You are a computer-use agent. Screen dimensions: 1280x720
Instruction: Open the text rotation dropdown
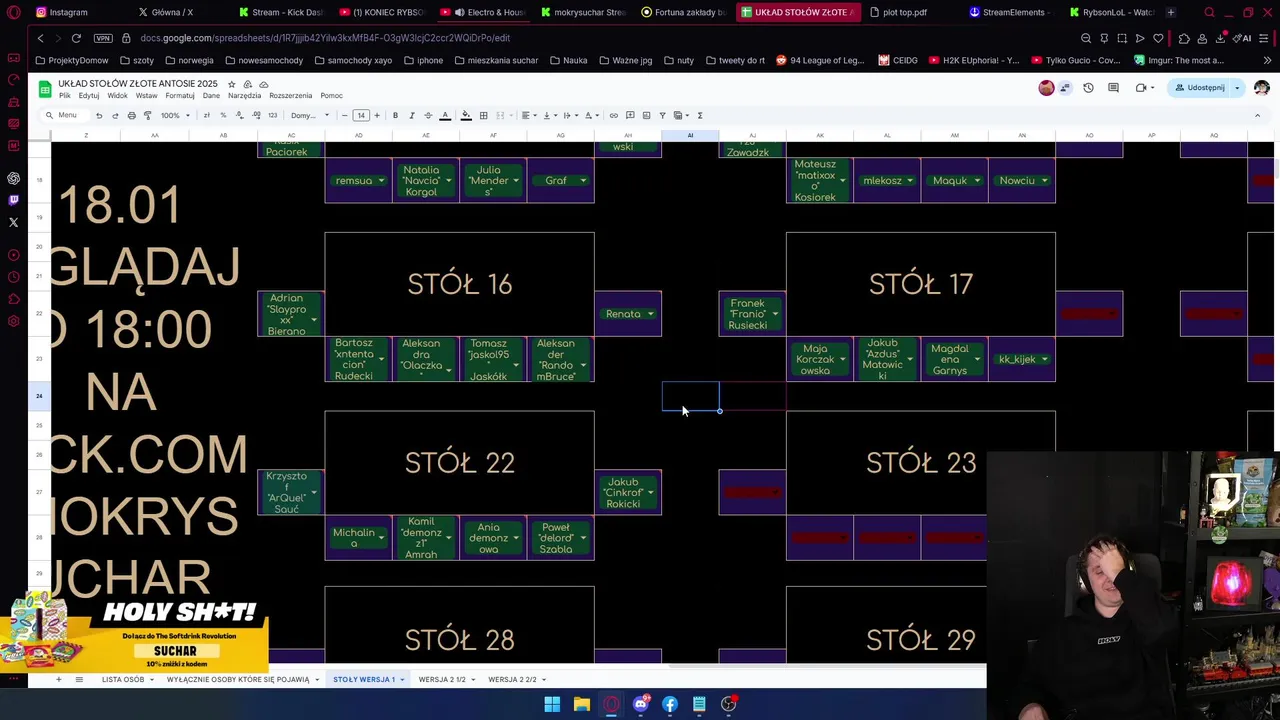(590, 115)
